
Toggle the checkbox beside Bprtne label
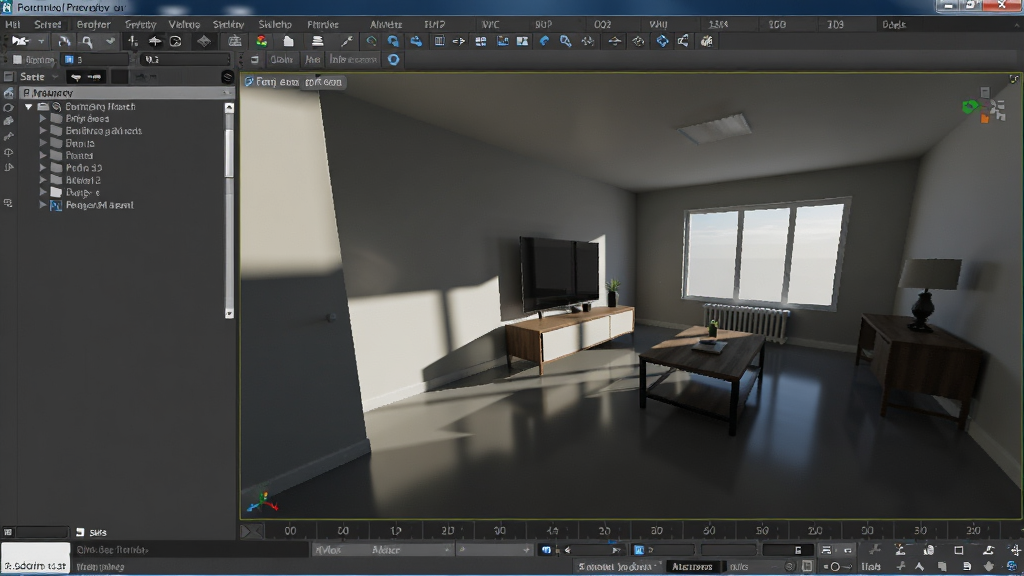(18, 59)
